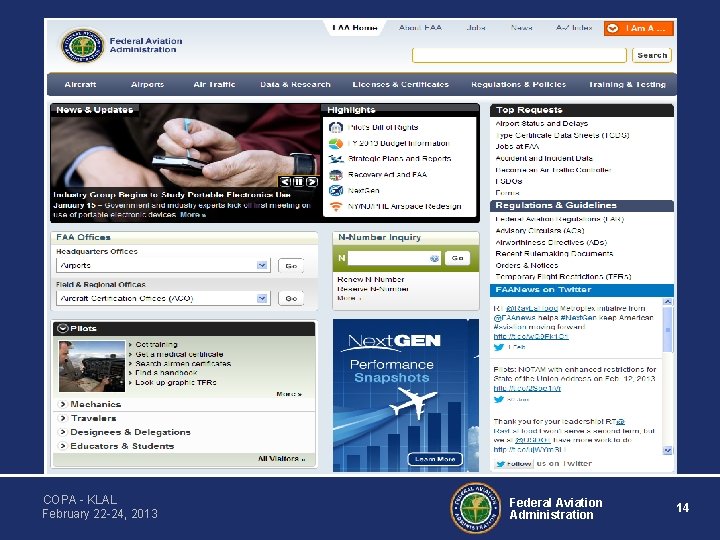The width and height of the screenshot is (720, 540).
Task: Click the Twitter Follow button
Action: [x=514, y=464]
